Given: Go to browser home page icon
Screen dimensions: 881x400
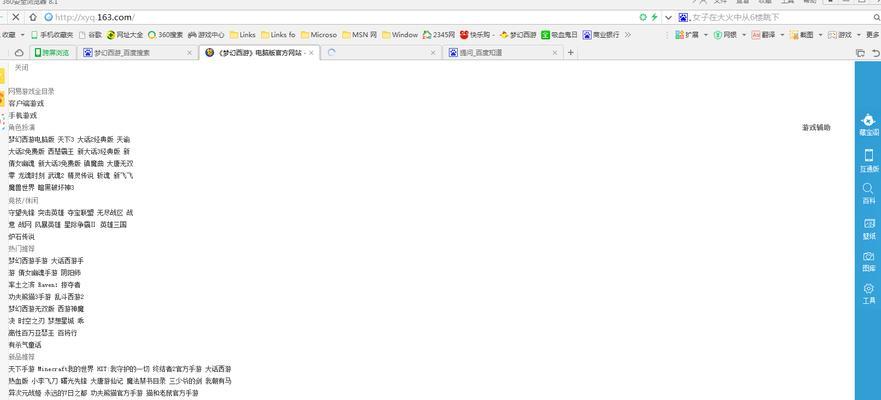Looking at the screenshot, I should (33, 17).
